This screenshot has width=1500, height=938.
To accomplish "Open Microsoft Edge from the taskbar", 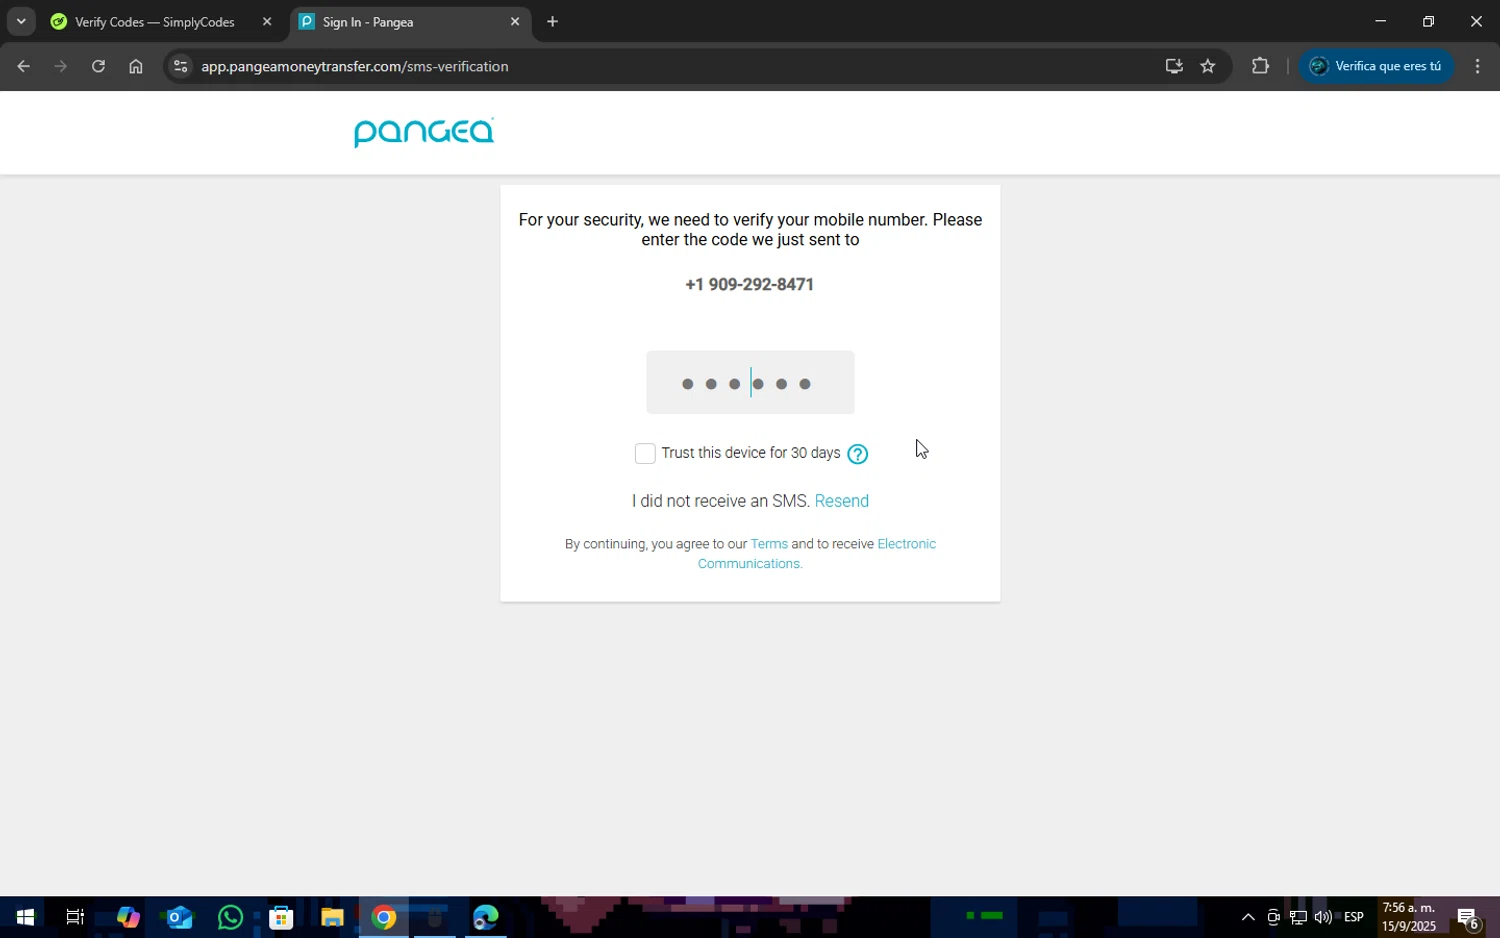I will (x=486, y=917).
